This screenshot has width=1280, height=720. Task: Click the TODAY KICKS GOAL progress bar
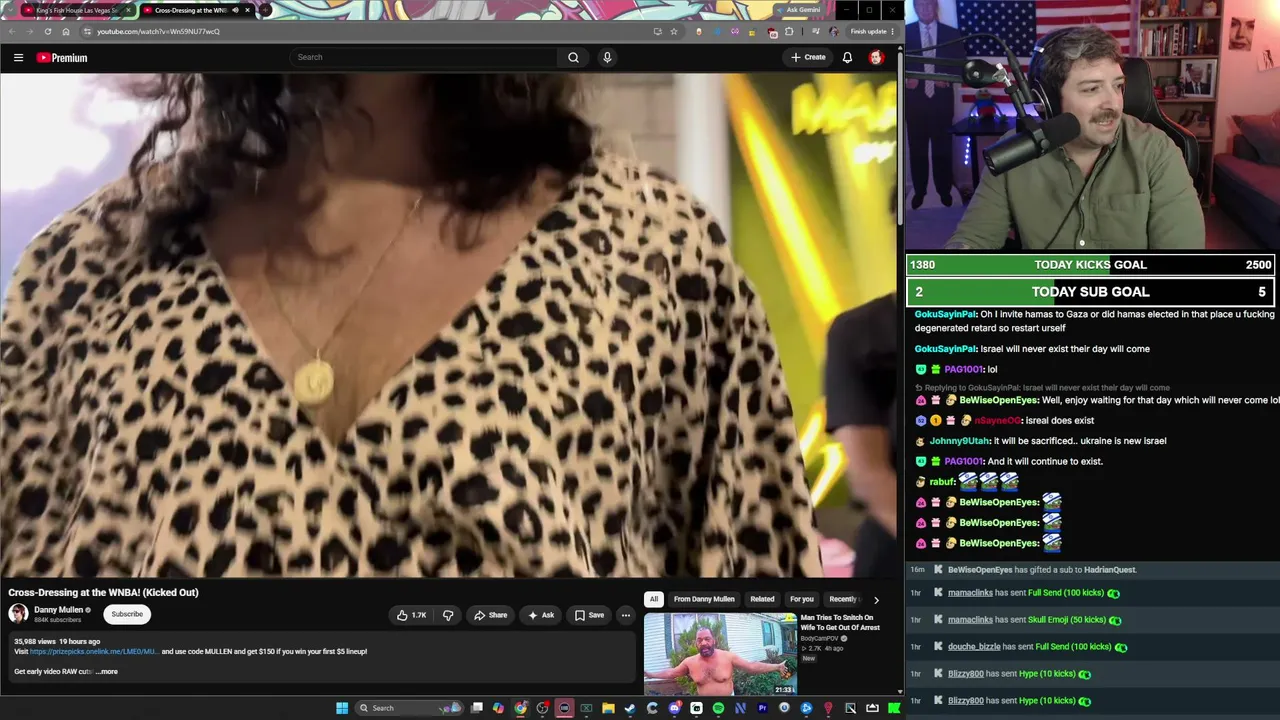pos(1091,265)
